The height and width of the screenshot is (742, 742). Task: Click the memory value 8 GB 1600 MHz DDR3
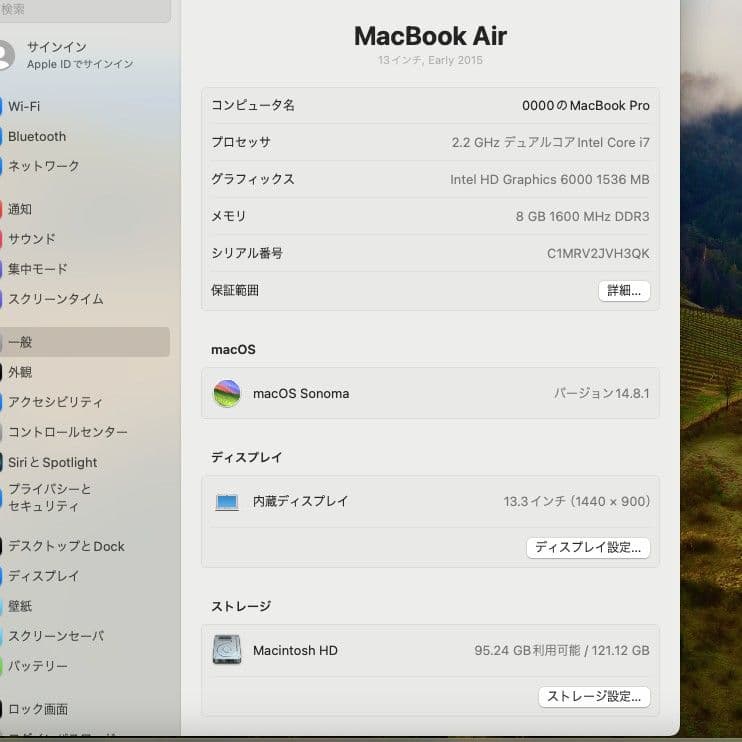(x=583, y=216)
